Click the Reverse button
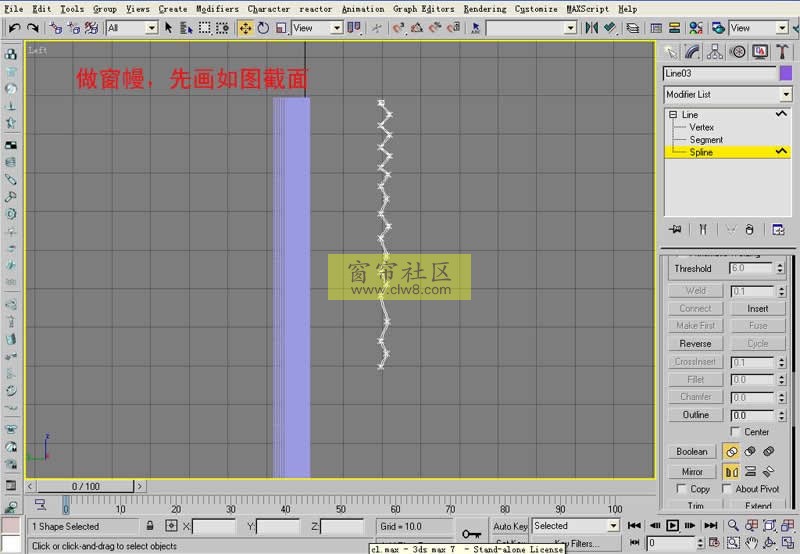The width and height of the screenshot is (800, 554). pos(695,343)
